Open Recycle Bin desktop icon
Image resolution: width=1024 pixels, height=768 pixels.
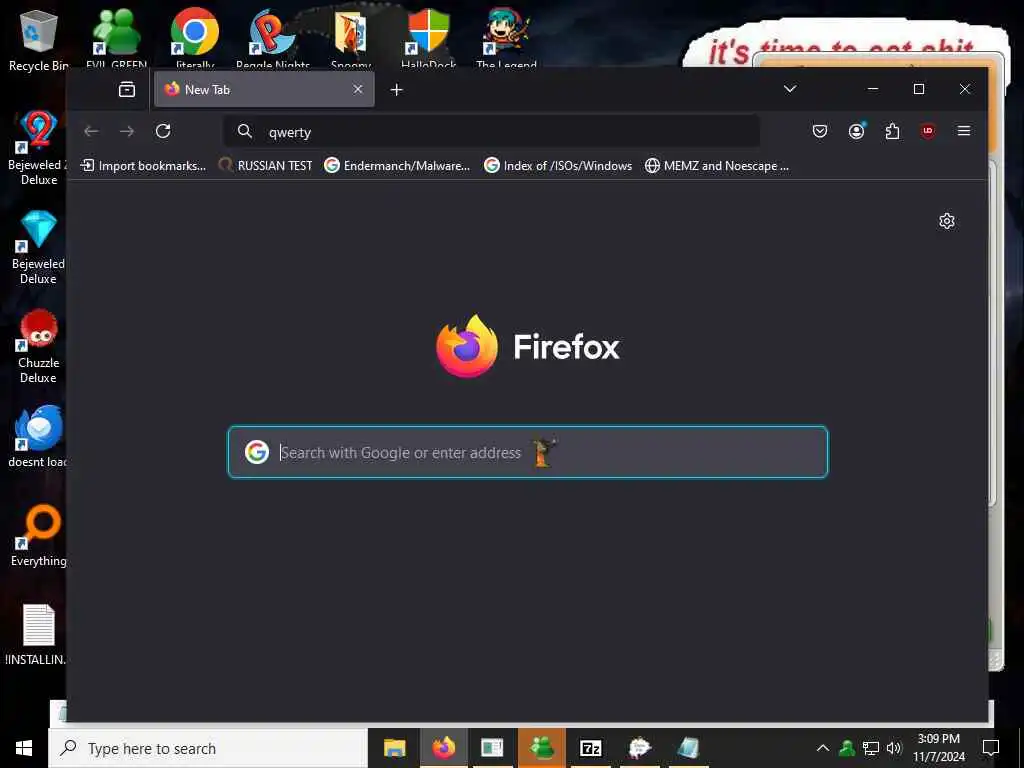(x=39, y=40)
